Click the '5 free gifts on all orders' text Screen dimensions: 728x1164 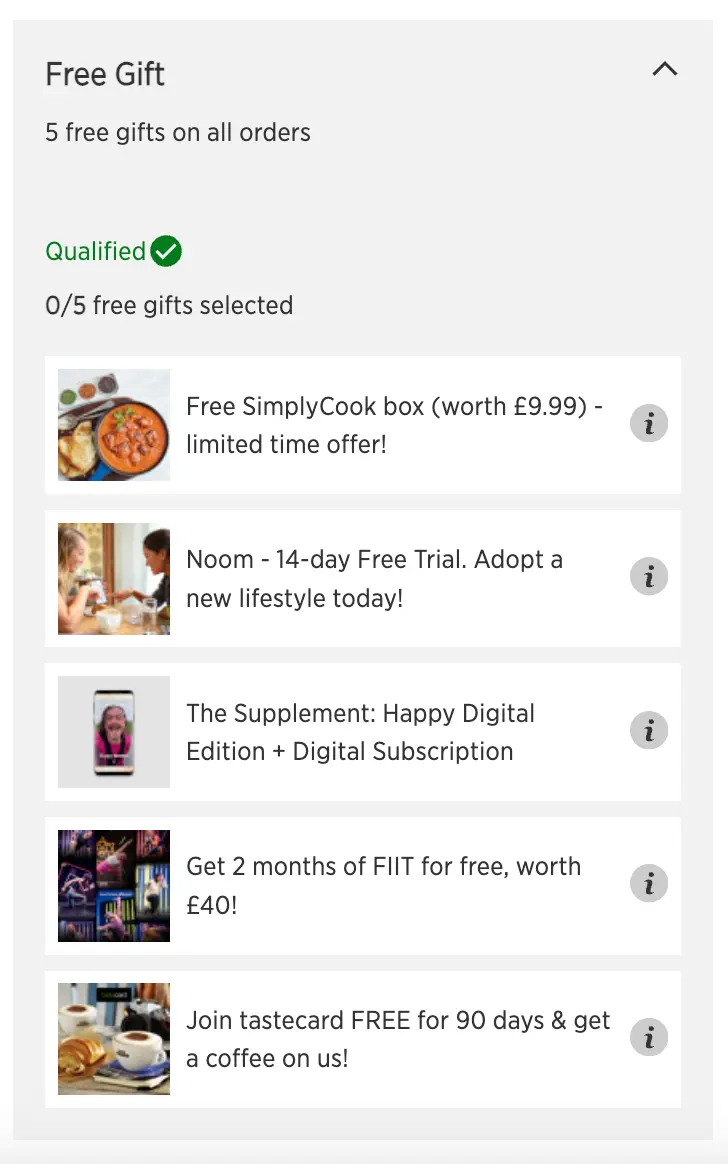177,131
